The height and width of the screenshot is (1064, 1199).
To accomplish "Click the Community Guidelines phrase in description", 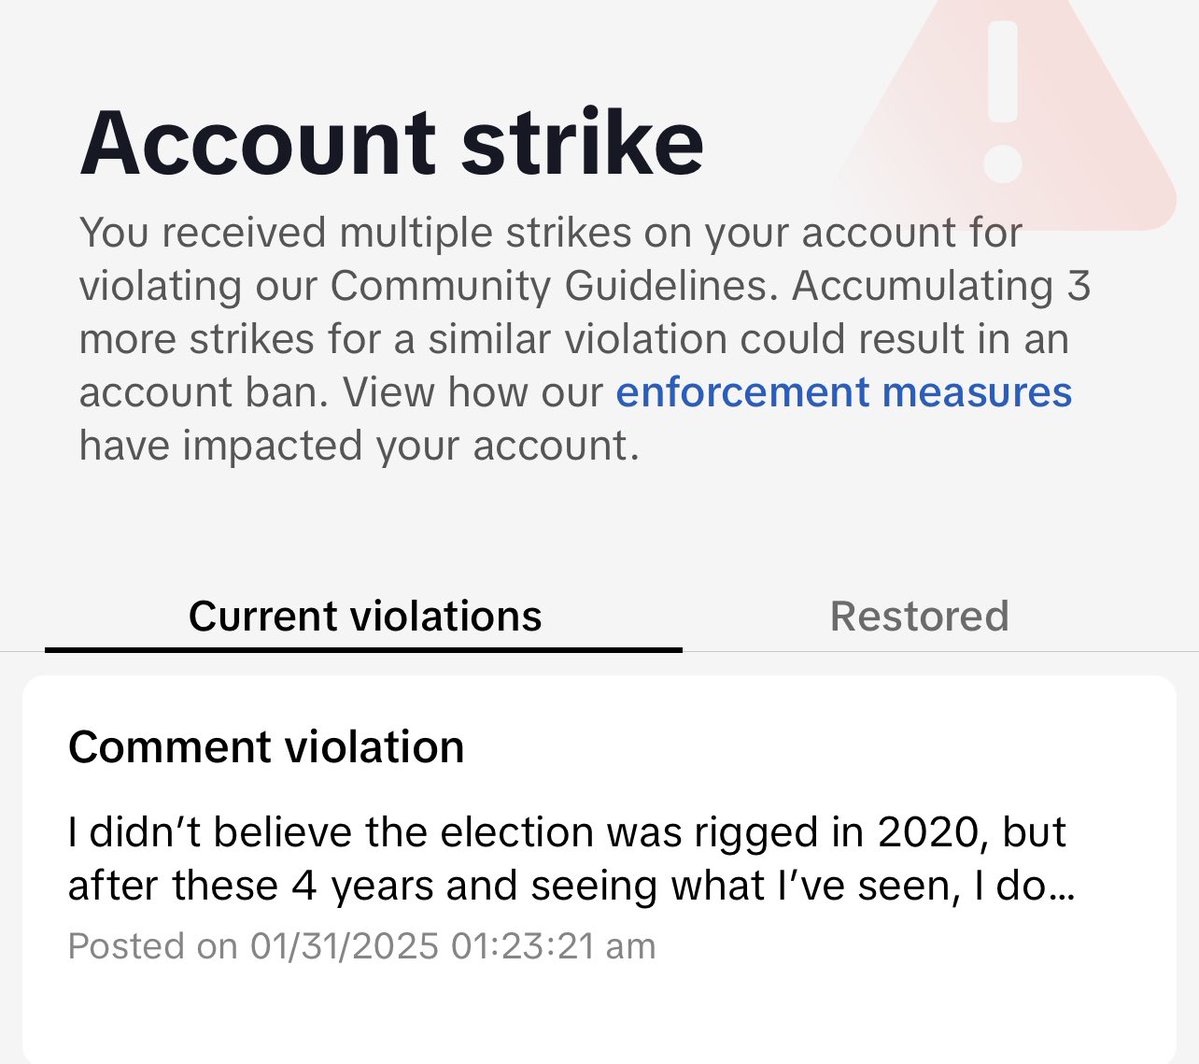I will [x=551, y=286].
